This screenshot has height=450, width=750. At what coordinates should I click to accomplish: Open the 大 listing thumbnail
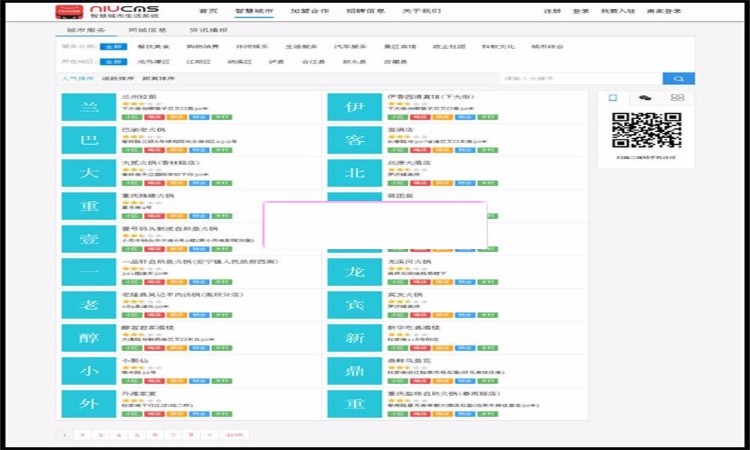tap(88, 173)
